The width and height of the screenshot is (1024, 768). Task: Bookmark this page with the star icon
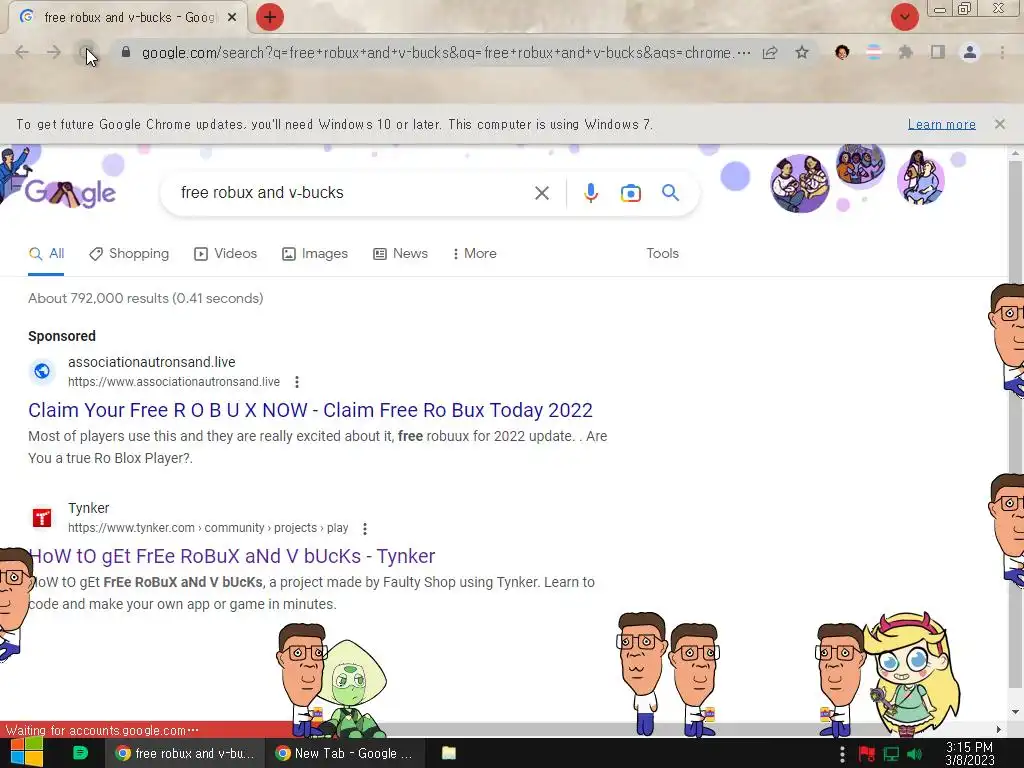tap(802, 52)
